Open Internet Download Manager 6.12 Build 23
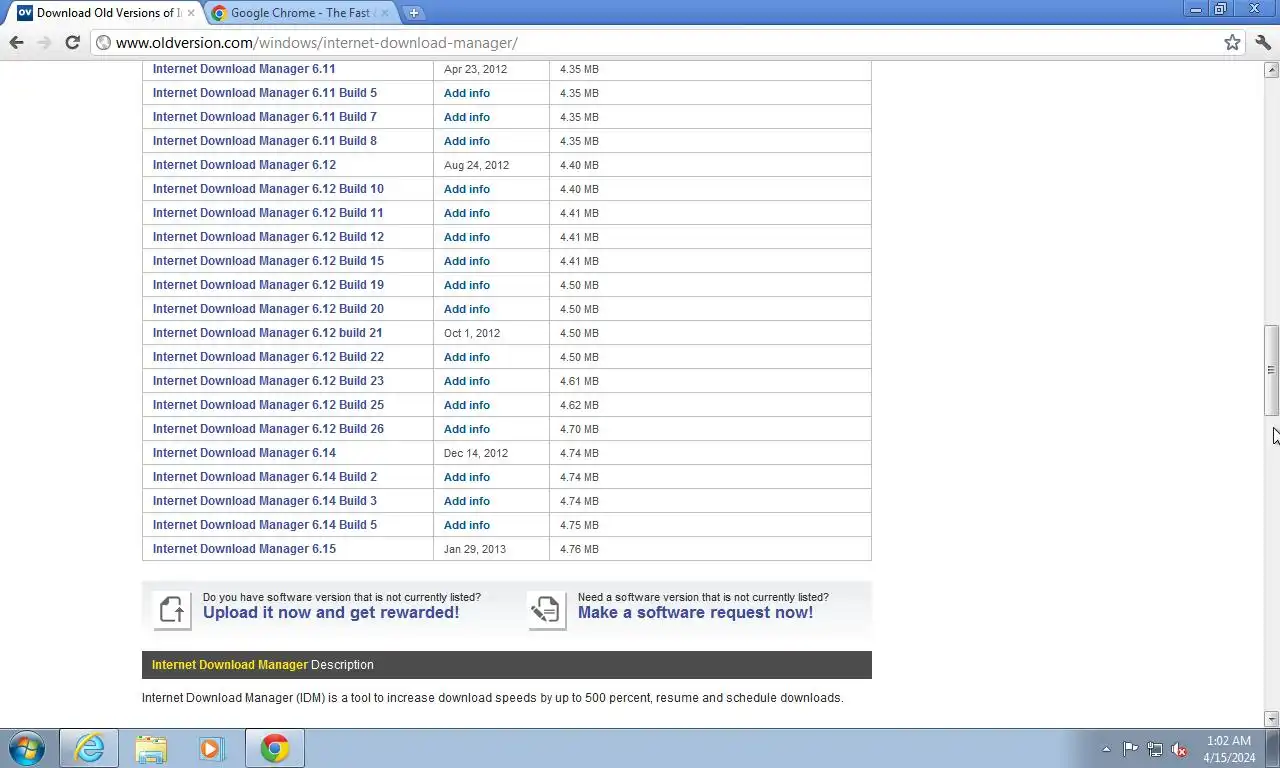Viewport: 1280px width, 768px height. (x=268, y=381)
